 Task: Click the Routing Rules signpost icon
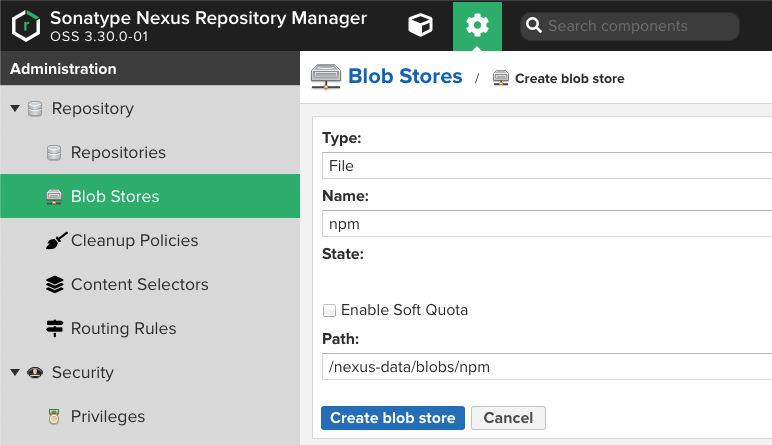(x=55, y=328)
